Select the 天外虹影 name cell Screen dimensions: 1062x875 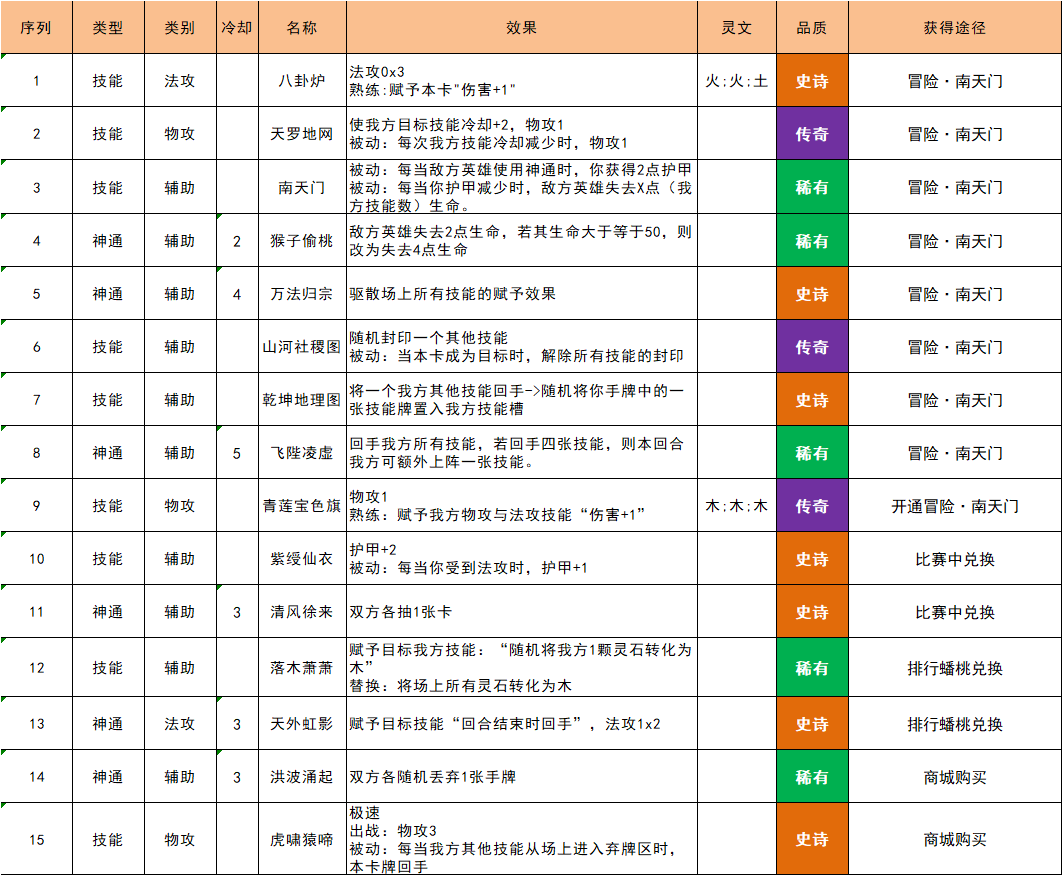click(302, 723)
